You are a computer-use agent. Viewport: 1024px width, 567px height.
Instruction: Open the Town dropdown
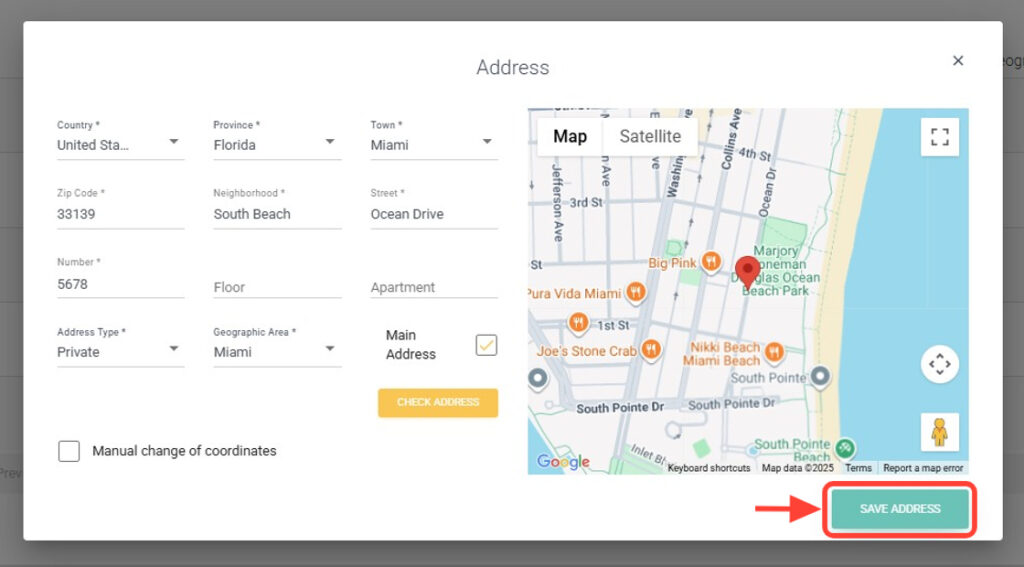(434, 144)
